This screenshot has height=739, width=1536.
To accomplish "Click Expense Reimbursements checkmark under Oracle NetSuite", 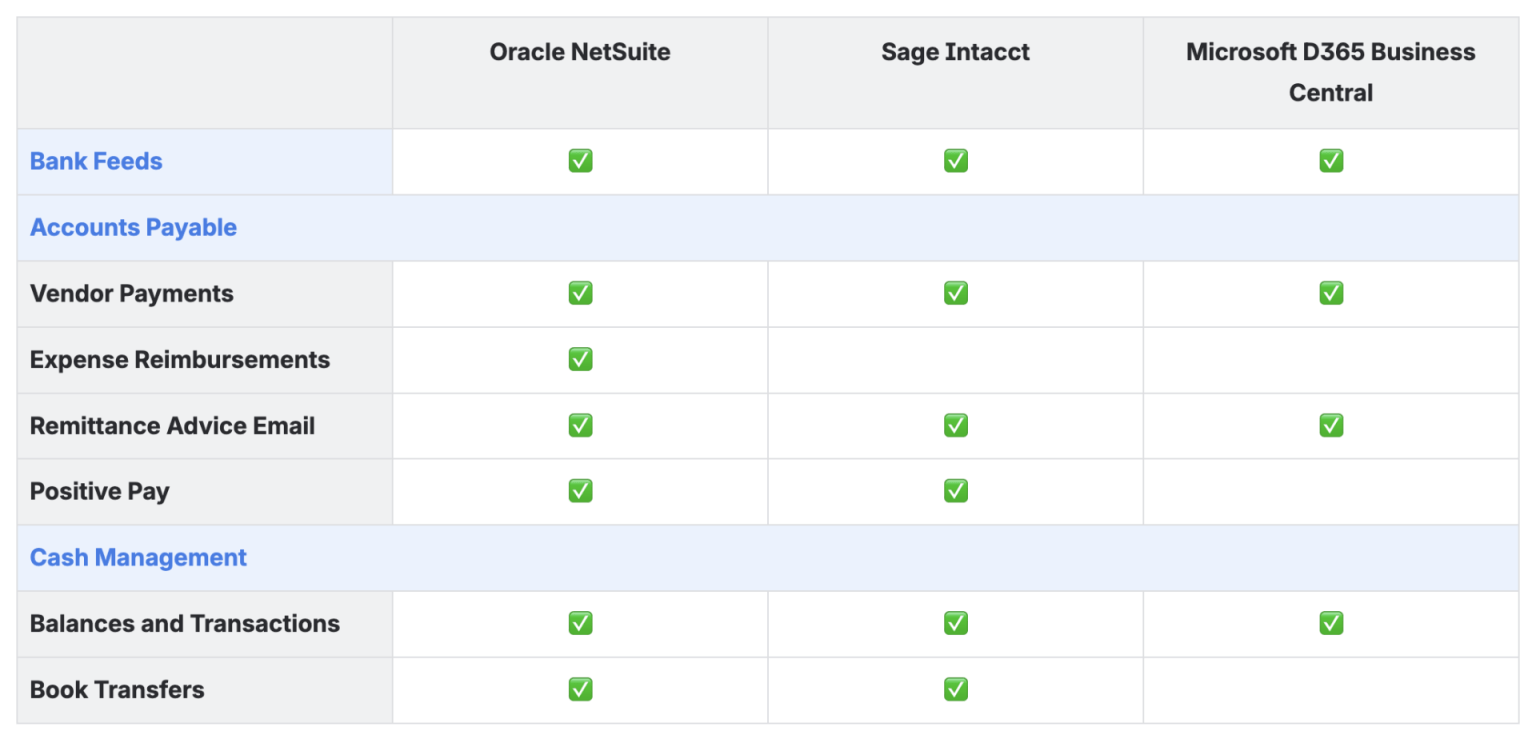I will [580, 359].
